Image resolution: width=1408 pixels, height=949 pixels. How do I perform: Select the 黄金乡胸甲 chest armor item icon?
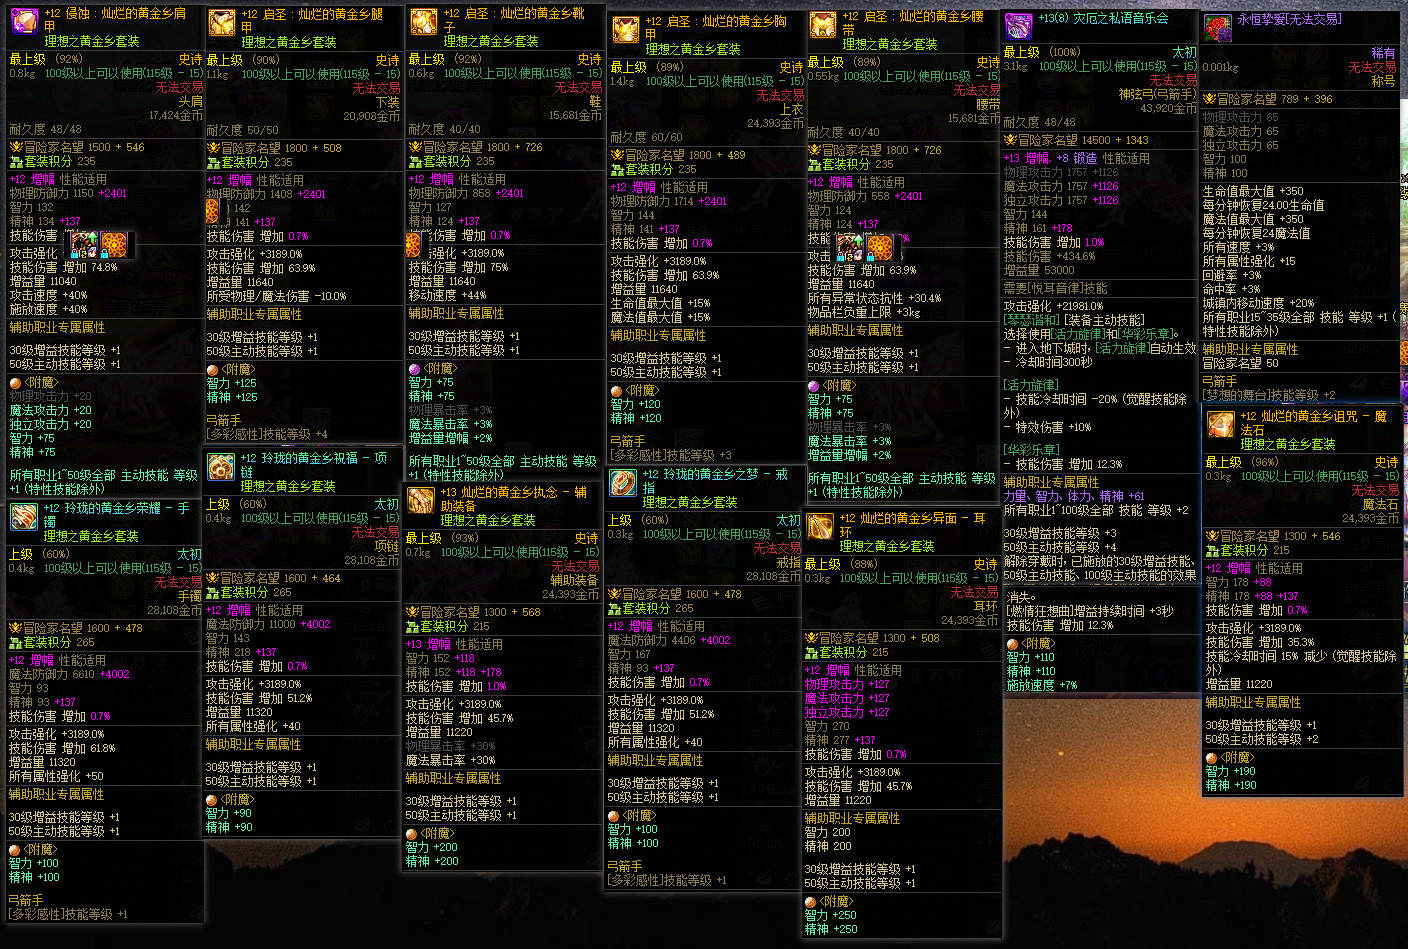click(626, 29)
